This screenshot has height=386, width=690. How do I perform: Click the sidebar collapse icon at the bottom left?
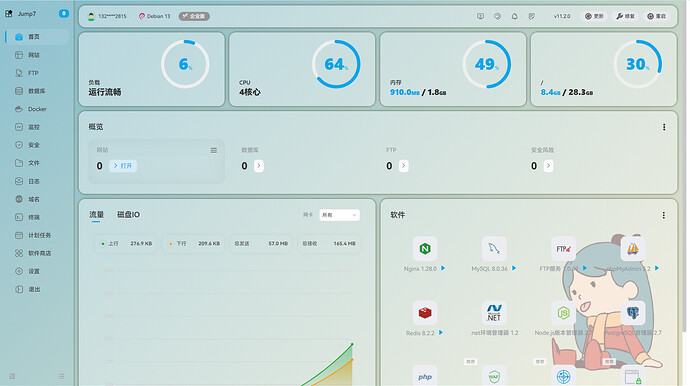pyautogui.click(x=12, y=376)
